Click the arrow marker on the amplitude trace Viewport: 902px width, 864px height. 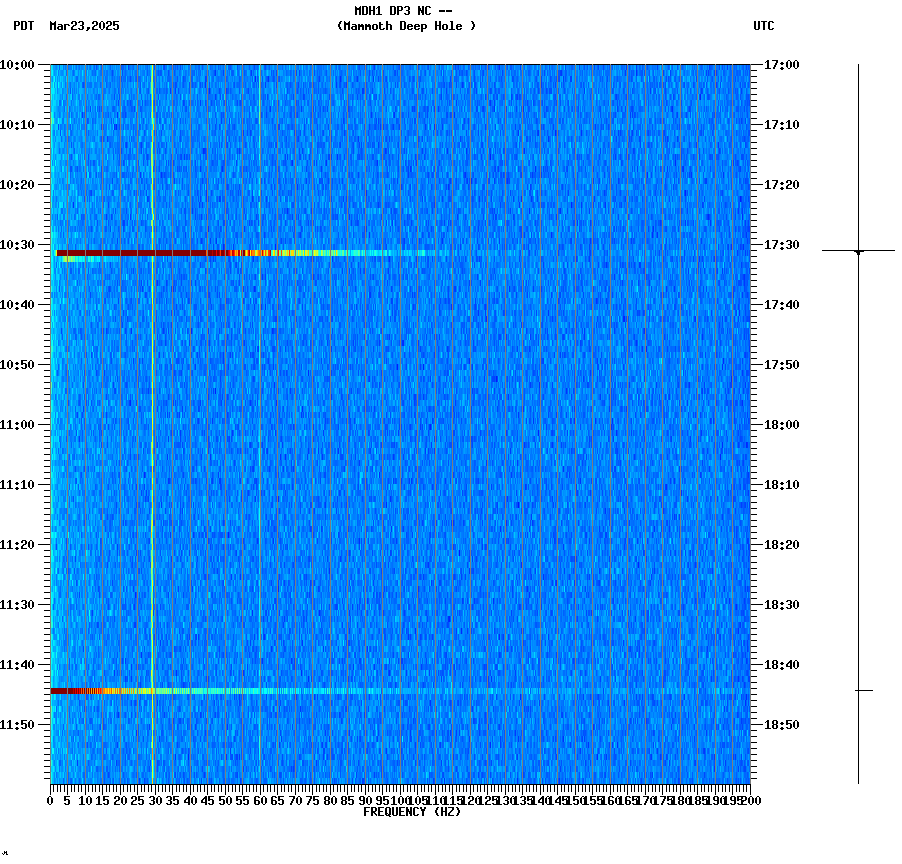pos(857,253)
